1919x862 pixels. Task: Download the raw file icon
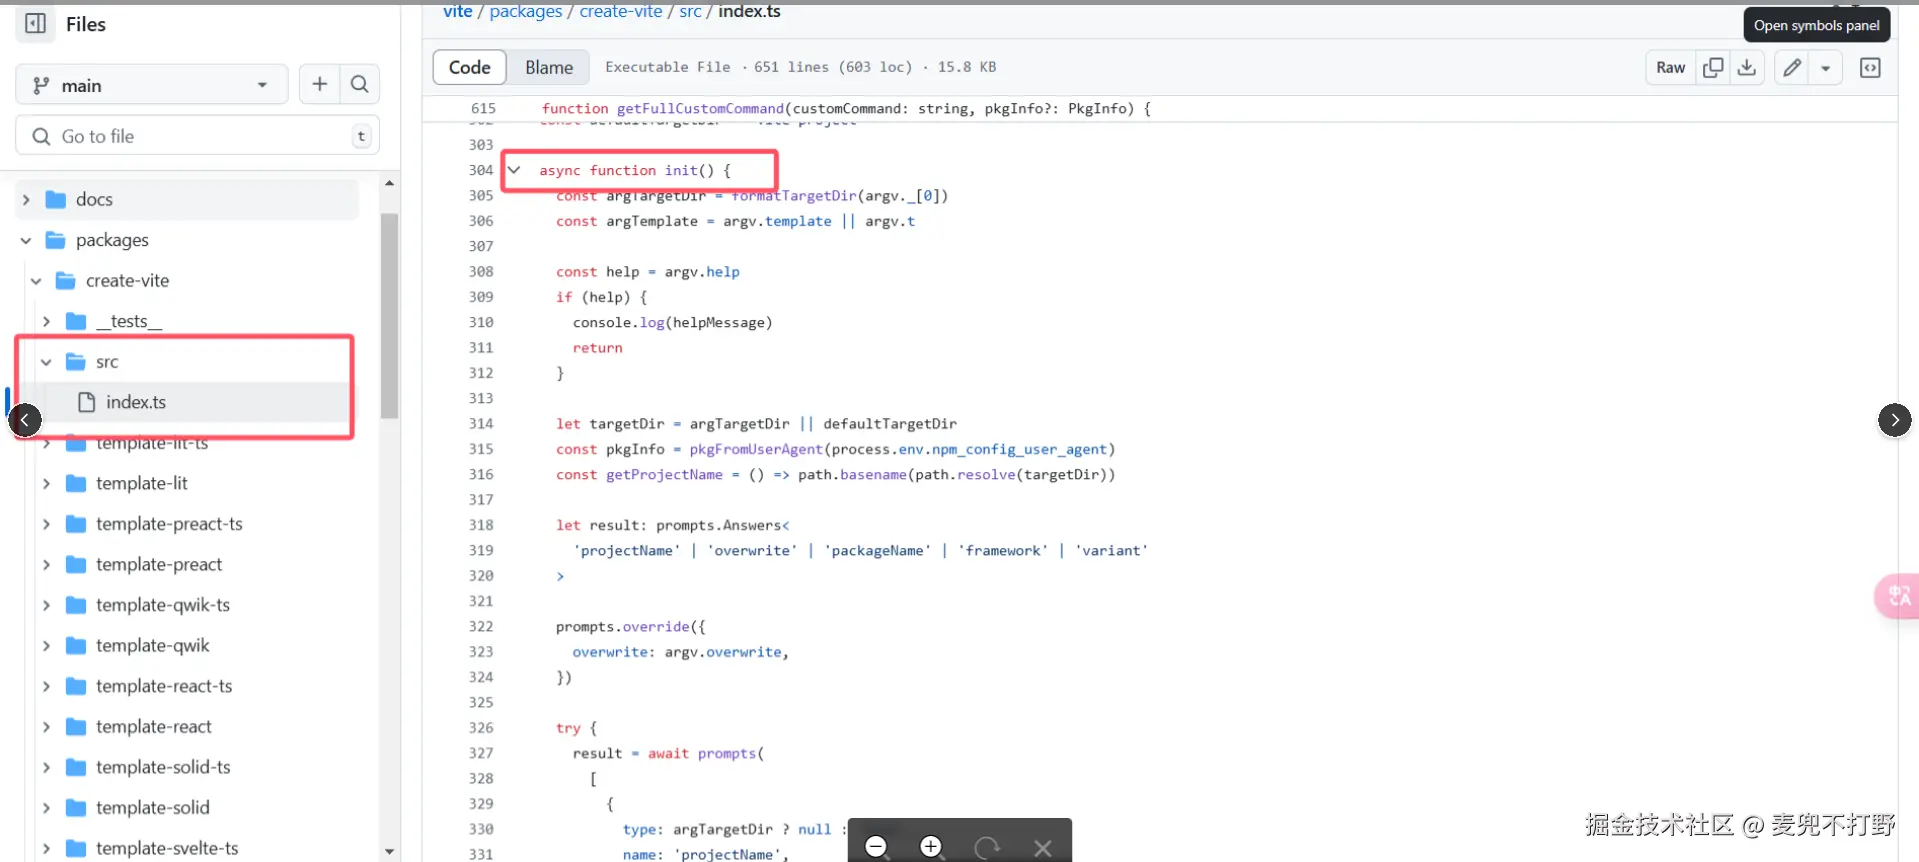[x=1747, y=67]
